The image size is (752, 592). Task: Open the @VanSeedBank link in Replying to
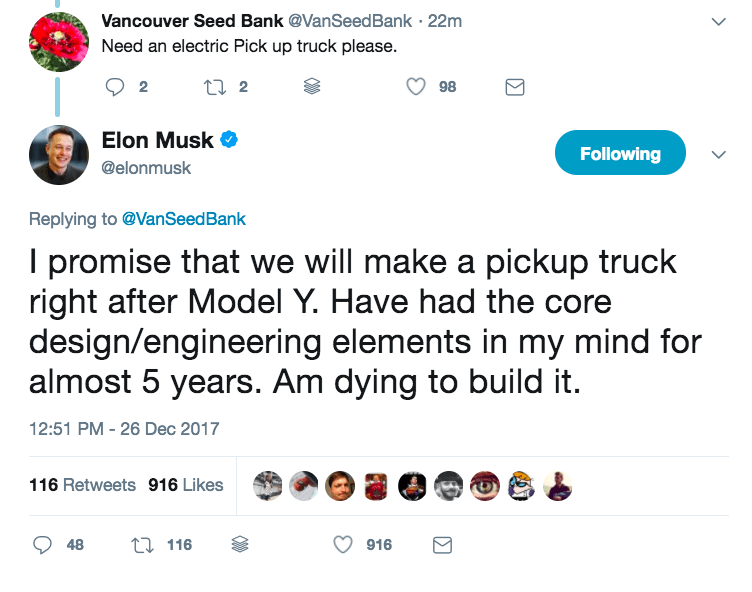coord(183,219)
